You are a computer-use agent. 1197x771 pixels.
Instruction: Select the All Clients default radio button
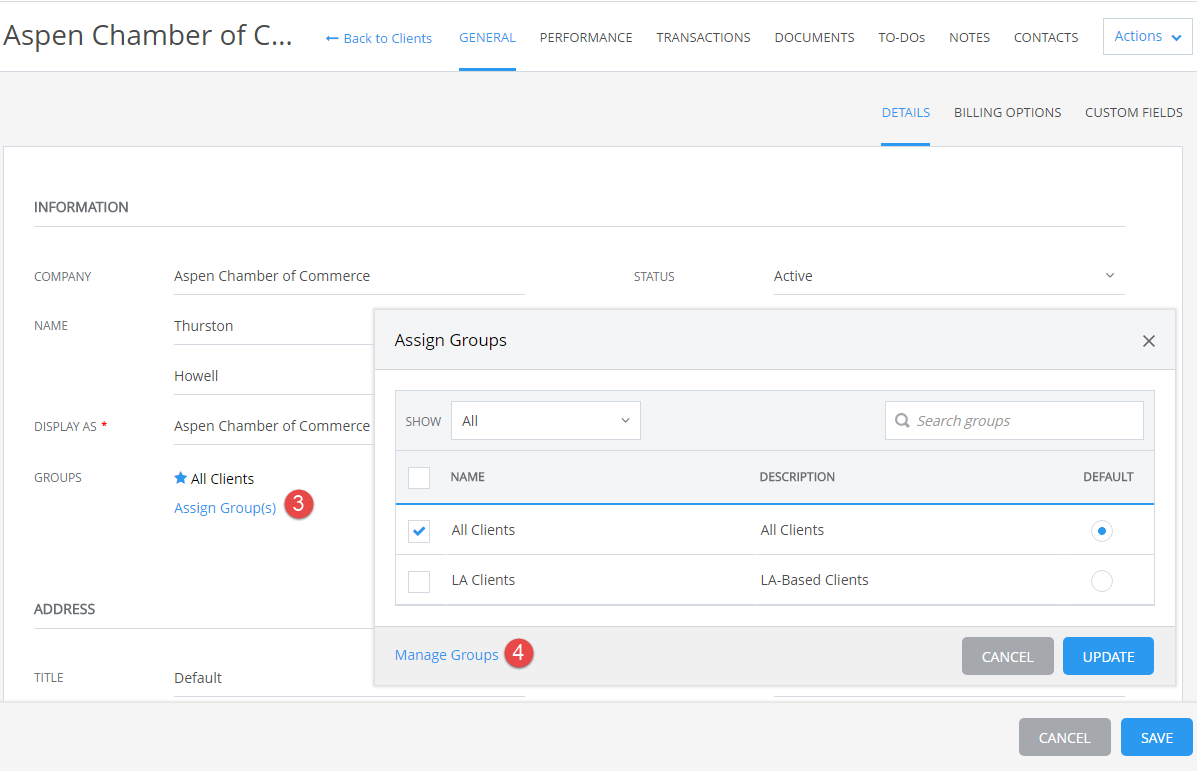(1101, 531)
